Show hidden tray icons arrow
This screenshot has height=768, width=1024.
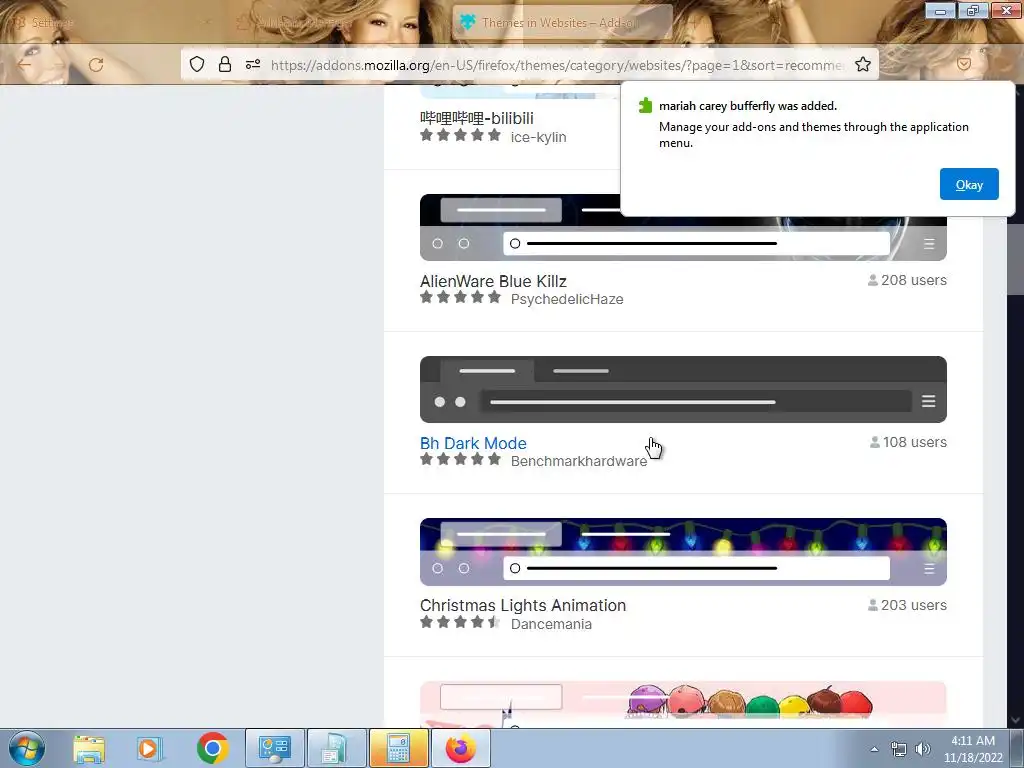click(x=874, y=749)
